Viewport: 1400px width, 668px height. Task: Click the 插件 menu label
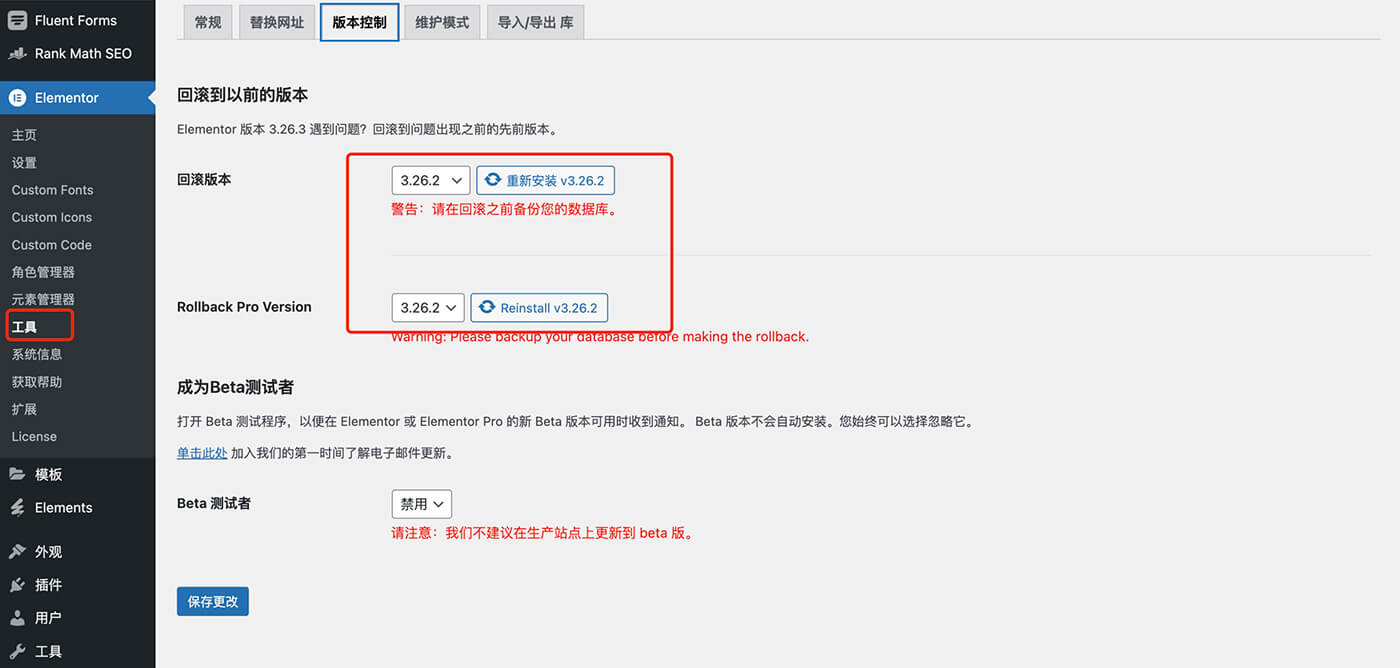[49, 585]
